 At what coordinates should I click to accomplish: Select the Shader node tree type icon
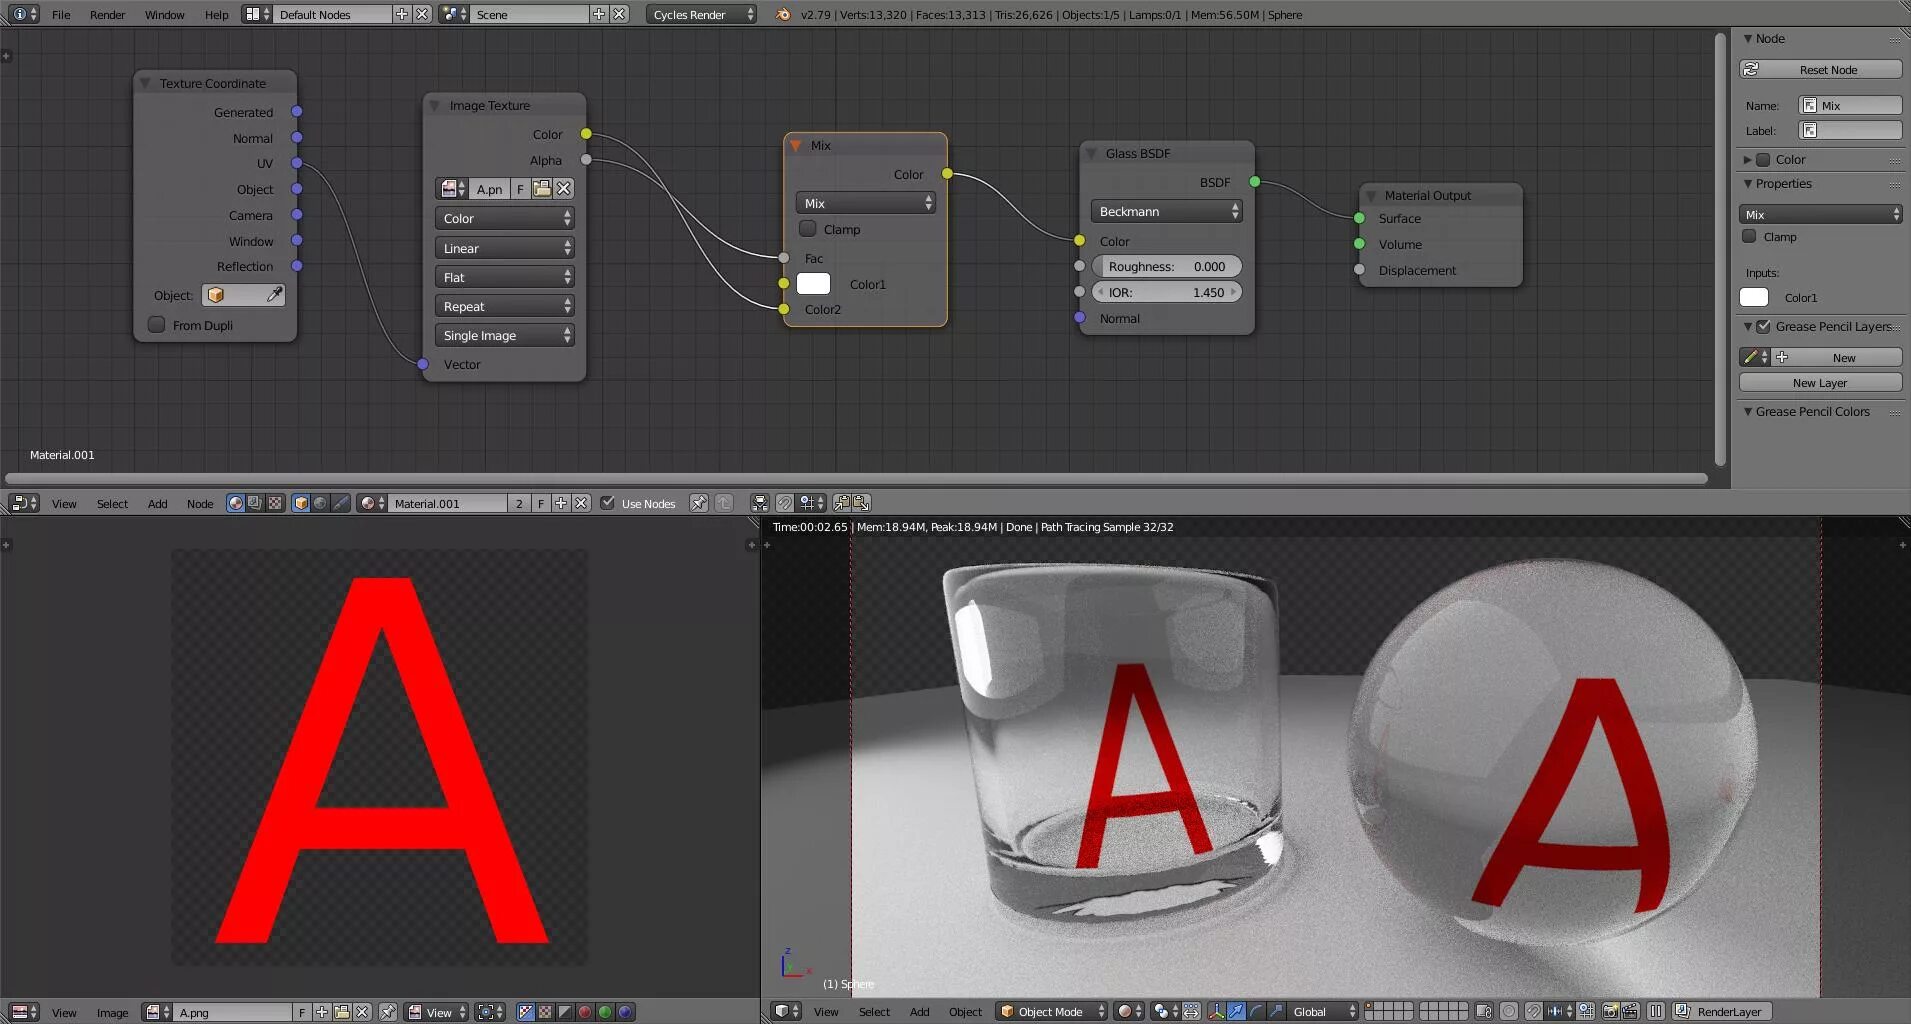pyautogui.click(x=235, y=503)
